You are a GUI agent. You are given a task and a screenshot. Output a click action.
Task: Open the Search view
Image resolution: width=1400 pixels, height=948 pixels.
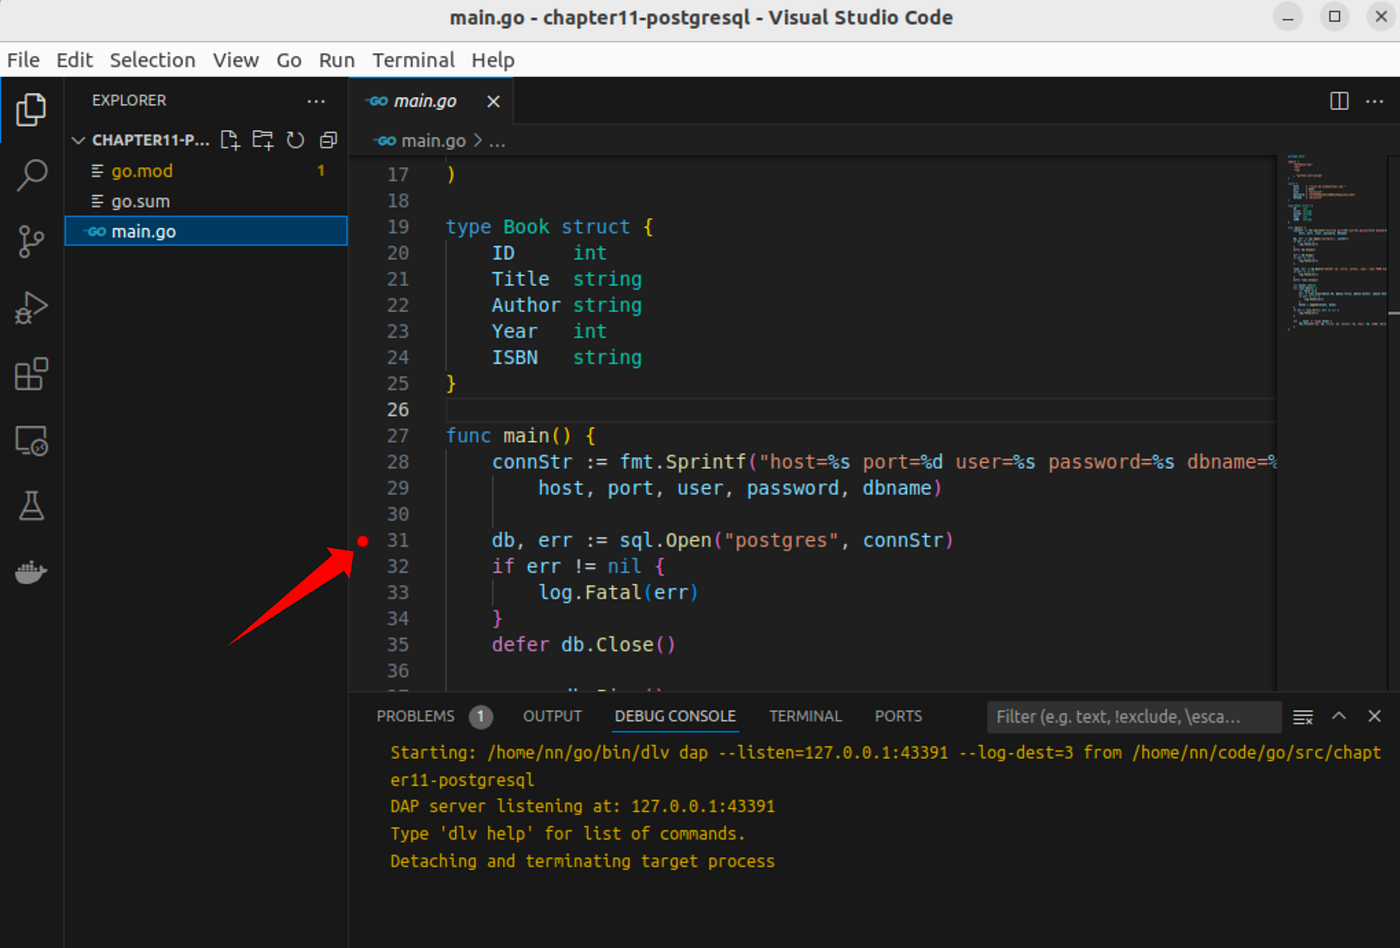click(x=31, y=175)
